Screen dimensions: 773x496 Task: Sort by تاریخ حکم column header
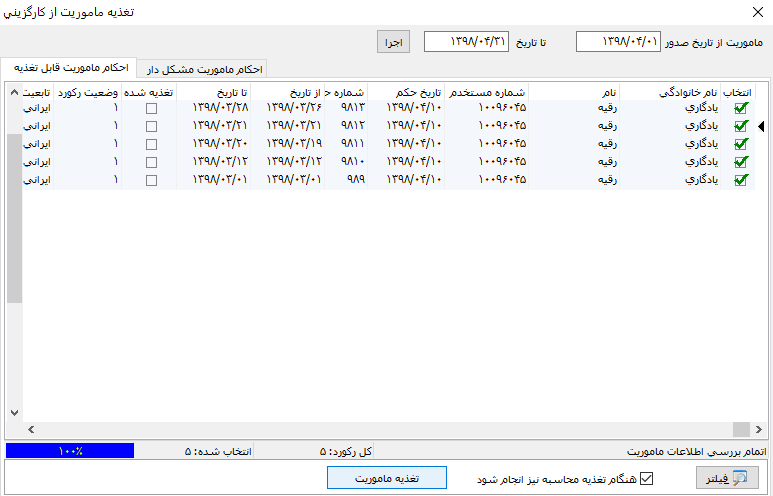(x=406, y=92)
